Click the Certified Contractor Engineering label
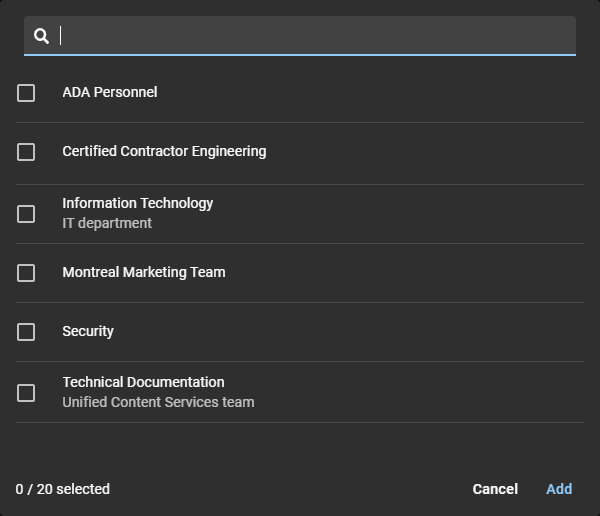600x516 pixels. click(164, 151)
